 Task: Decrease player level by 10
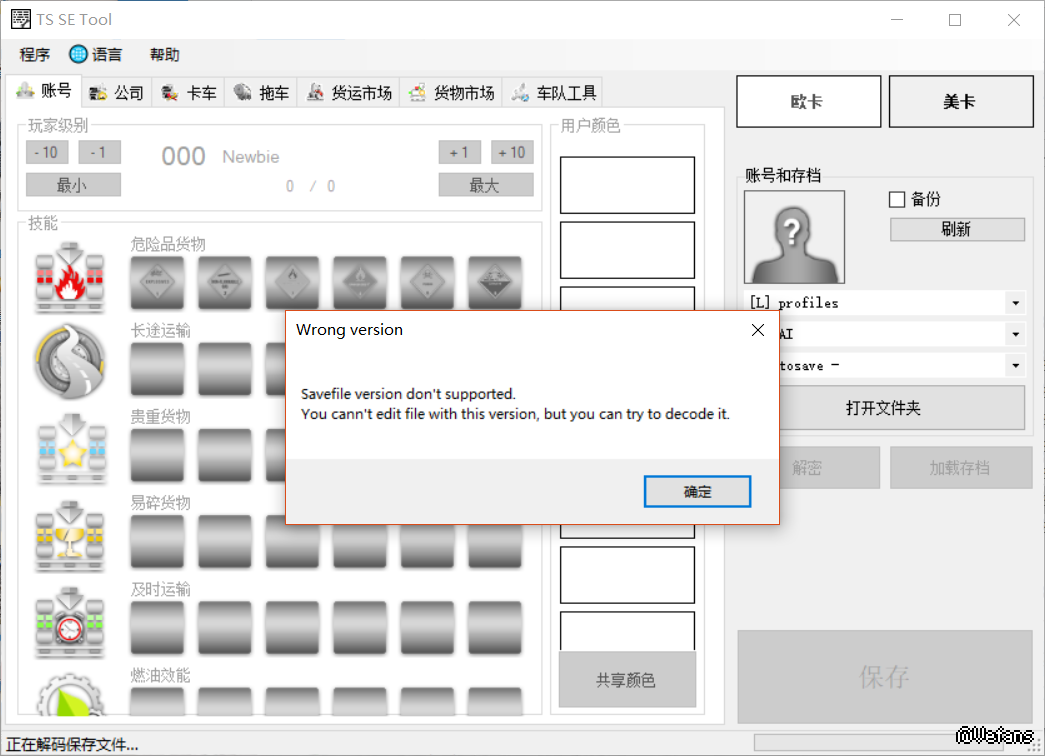pyautogui.click(x=47, y=153)
